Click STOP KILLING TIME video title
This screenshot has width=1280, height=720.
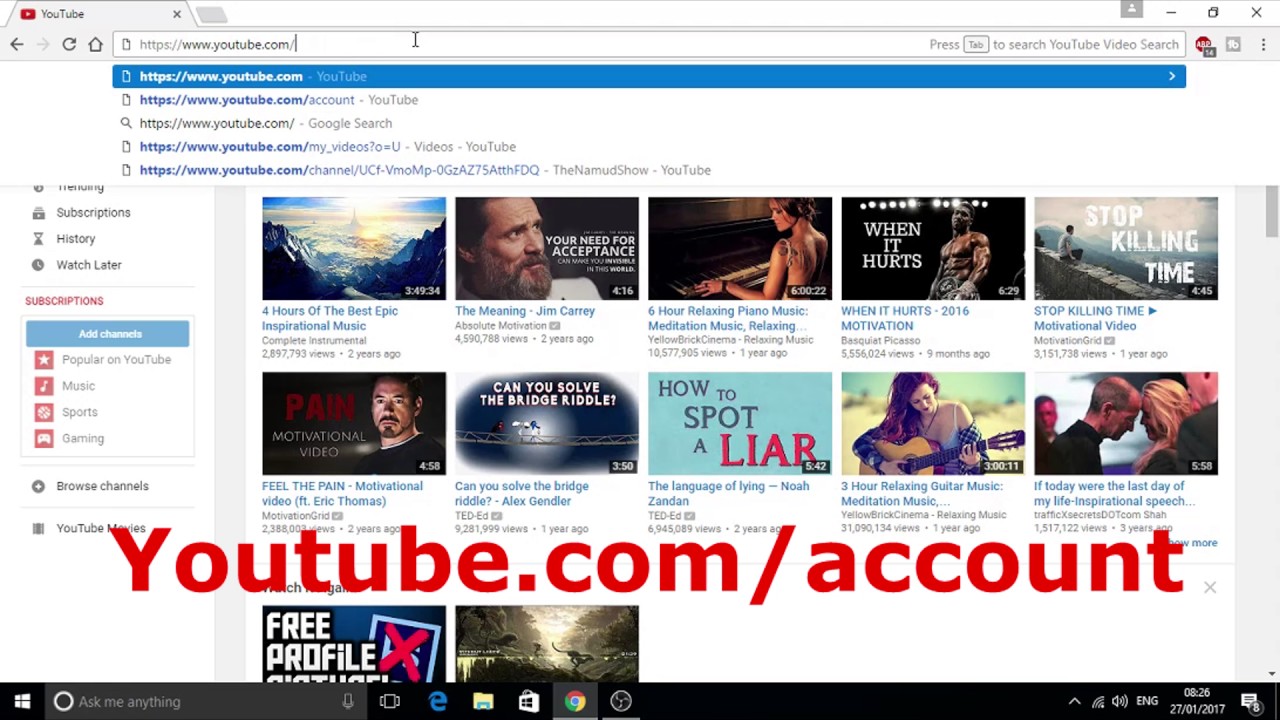(1095, 318)
